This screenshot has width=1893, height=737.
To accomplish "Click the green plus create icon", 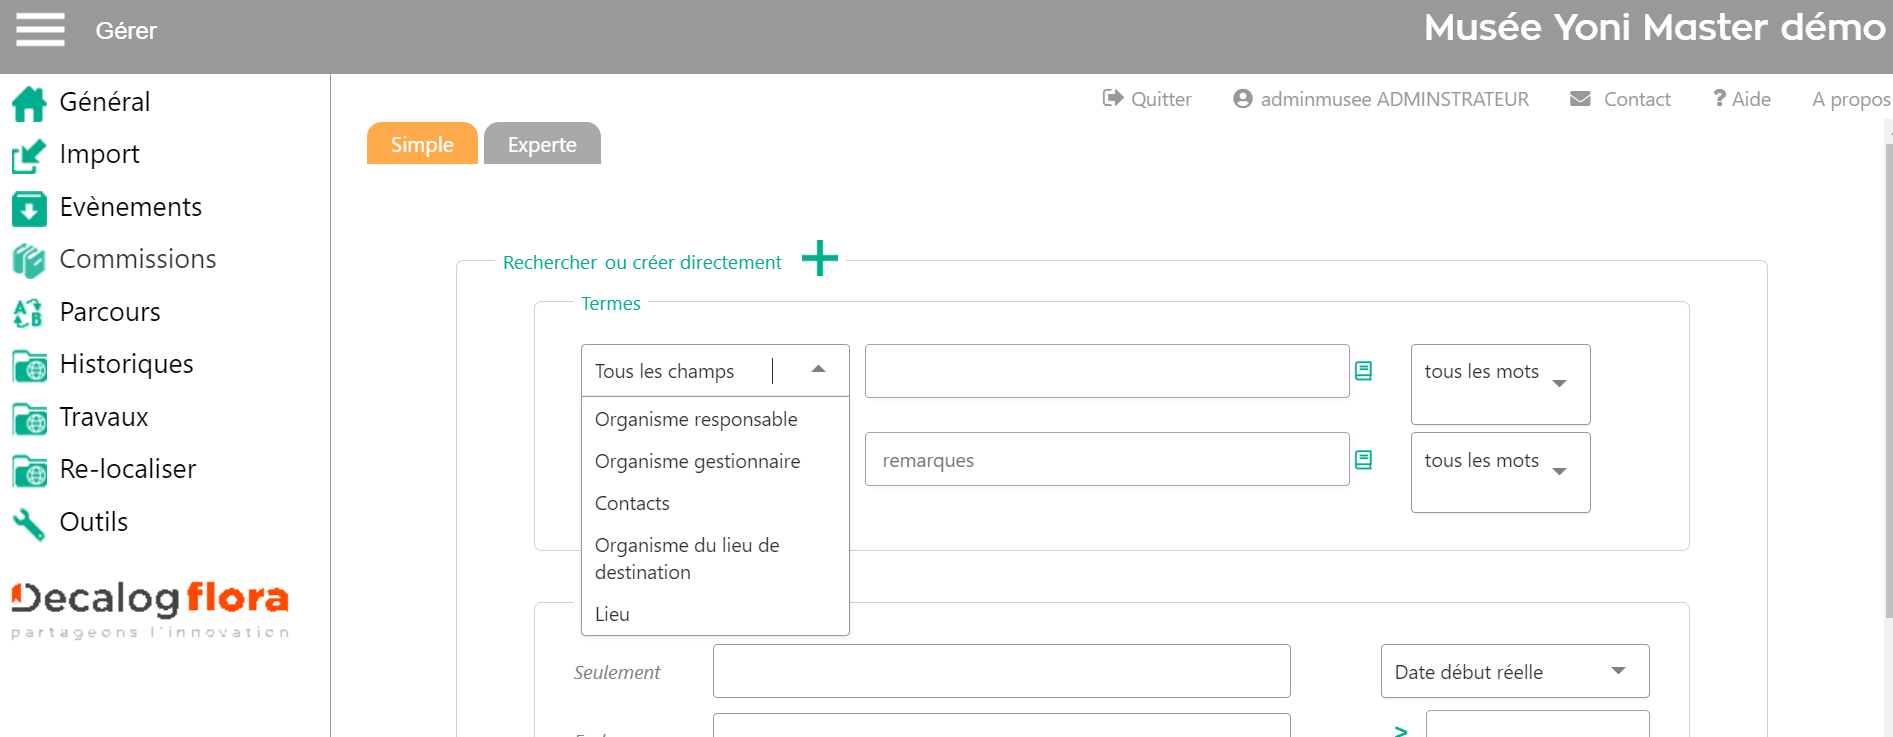I will [820, 258].
